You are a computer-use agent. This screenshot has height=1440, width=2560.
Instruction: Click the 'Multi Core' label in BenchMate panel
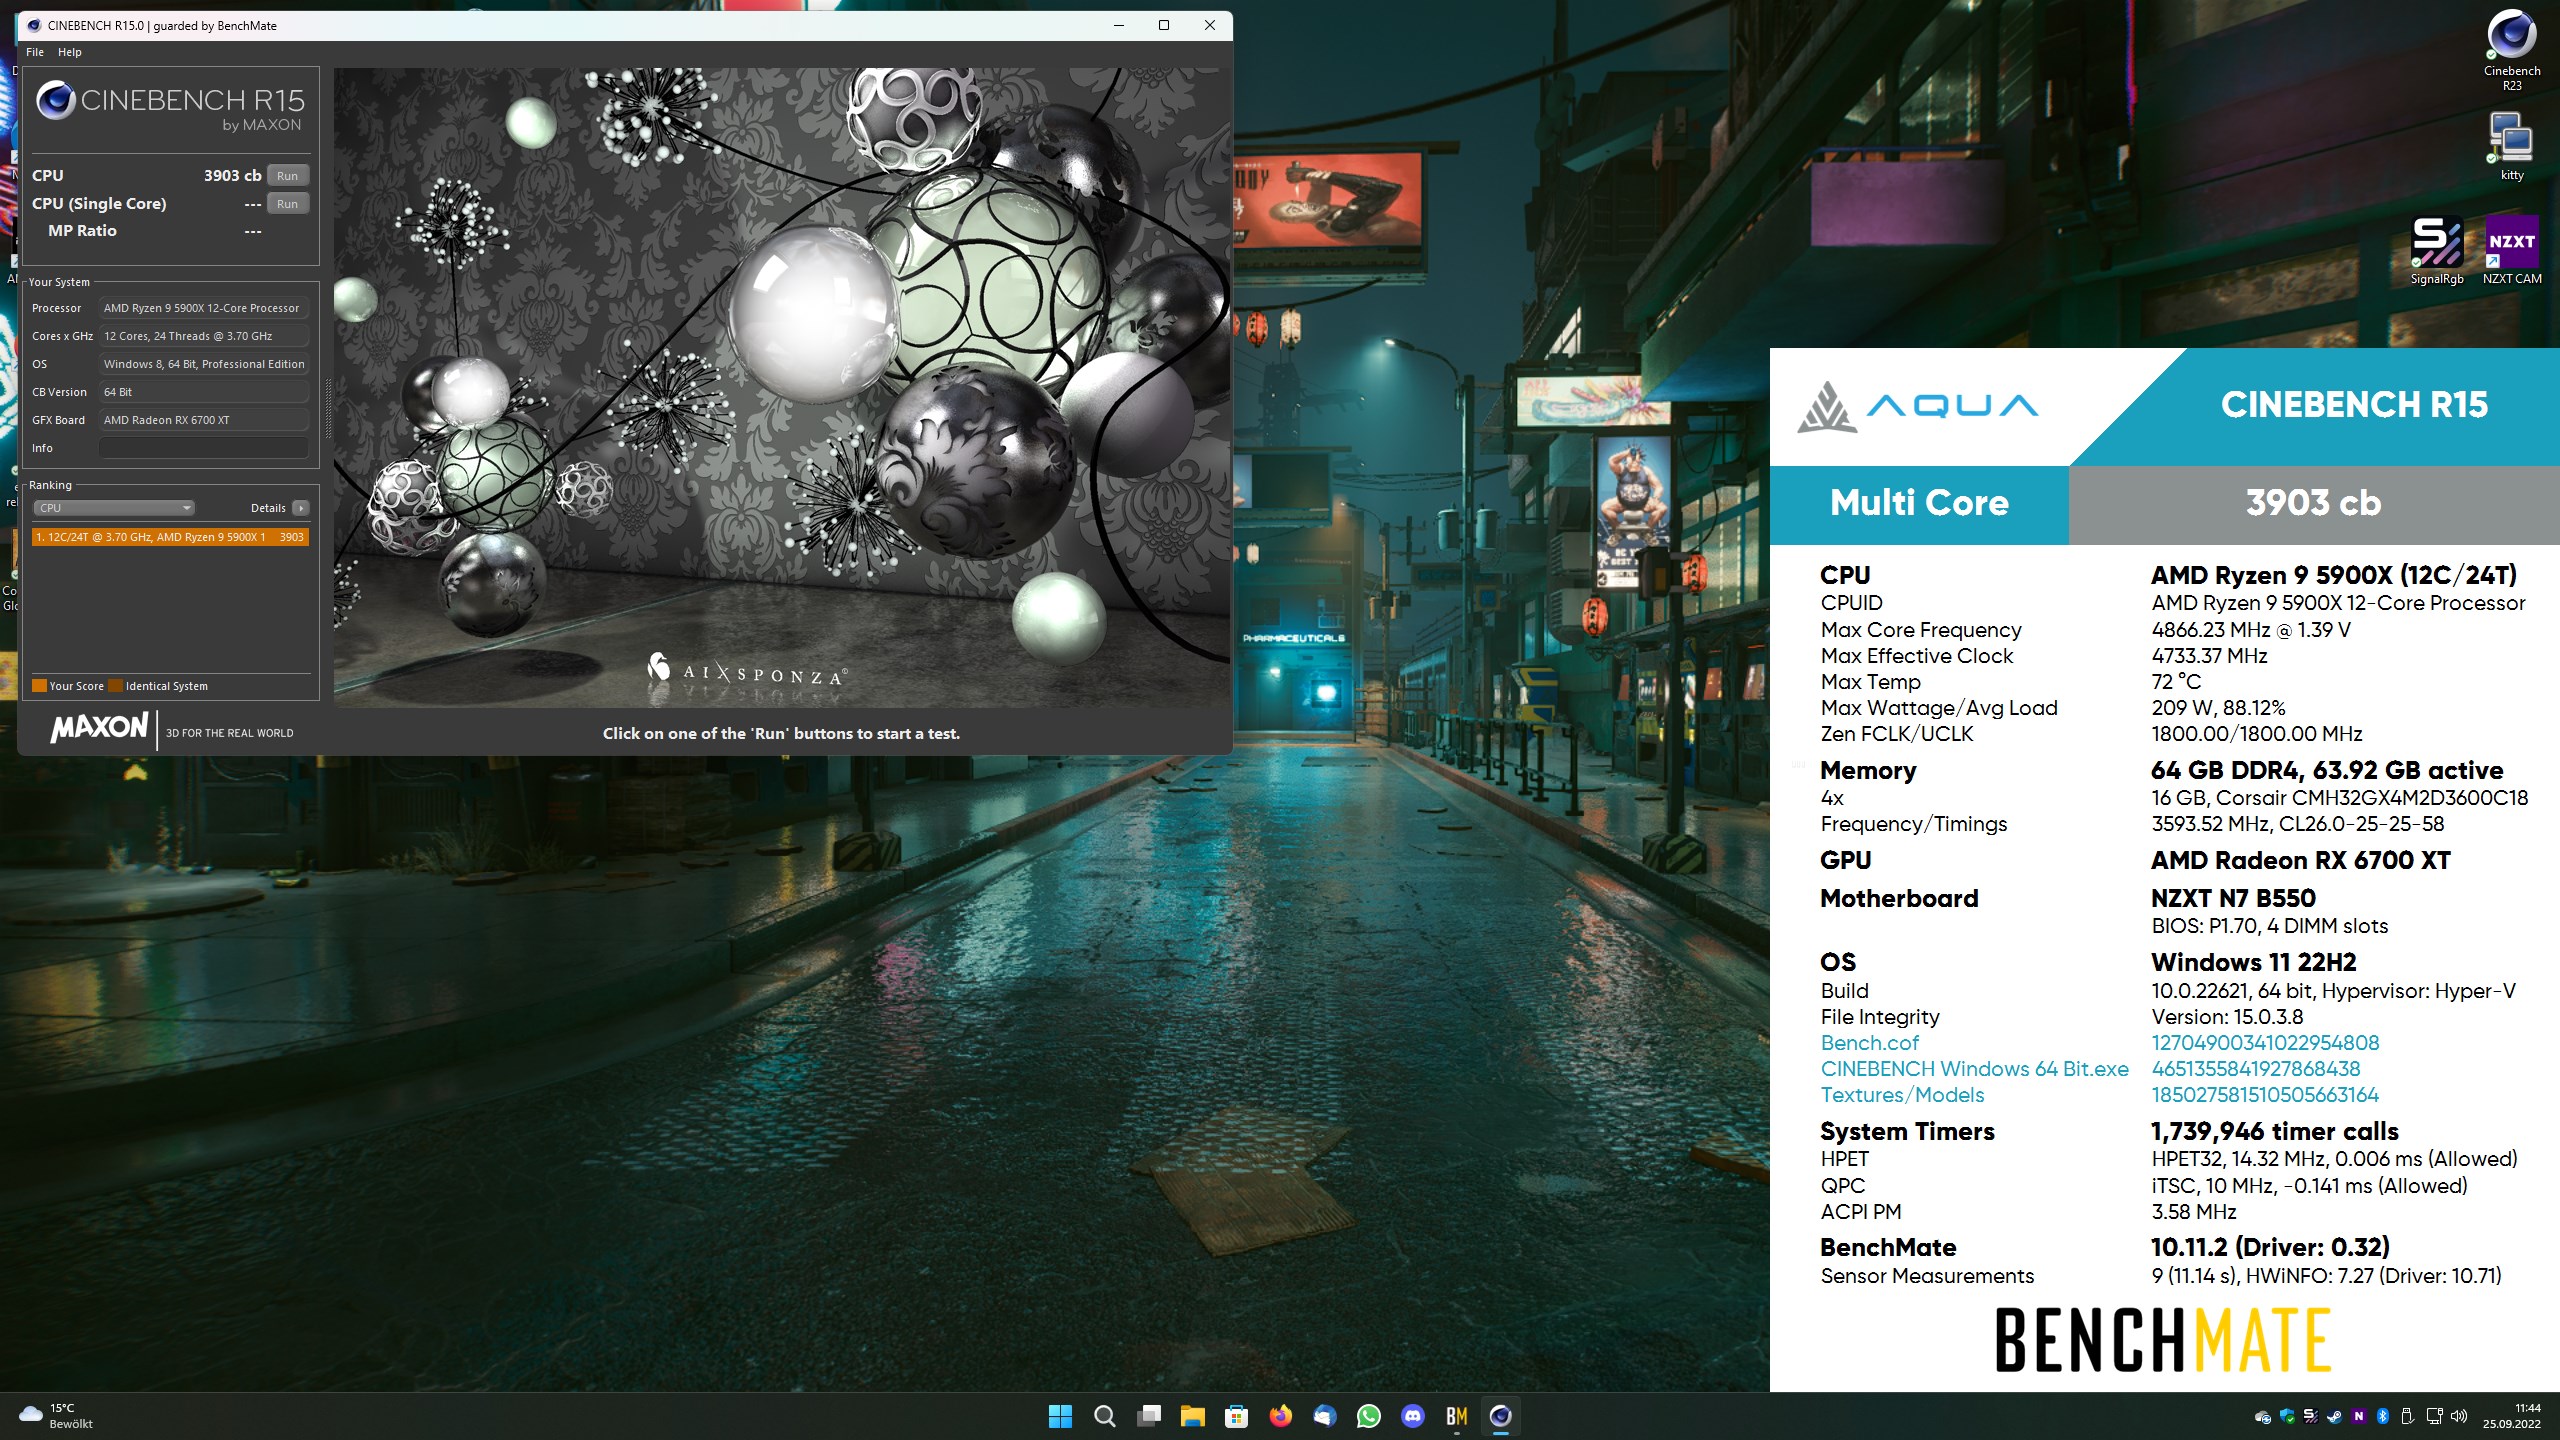coord(1919,503)
